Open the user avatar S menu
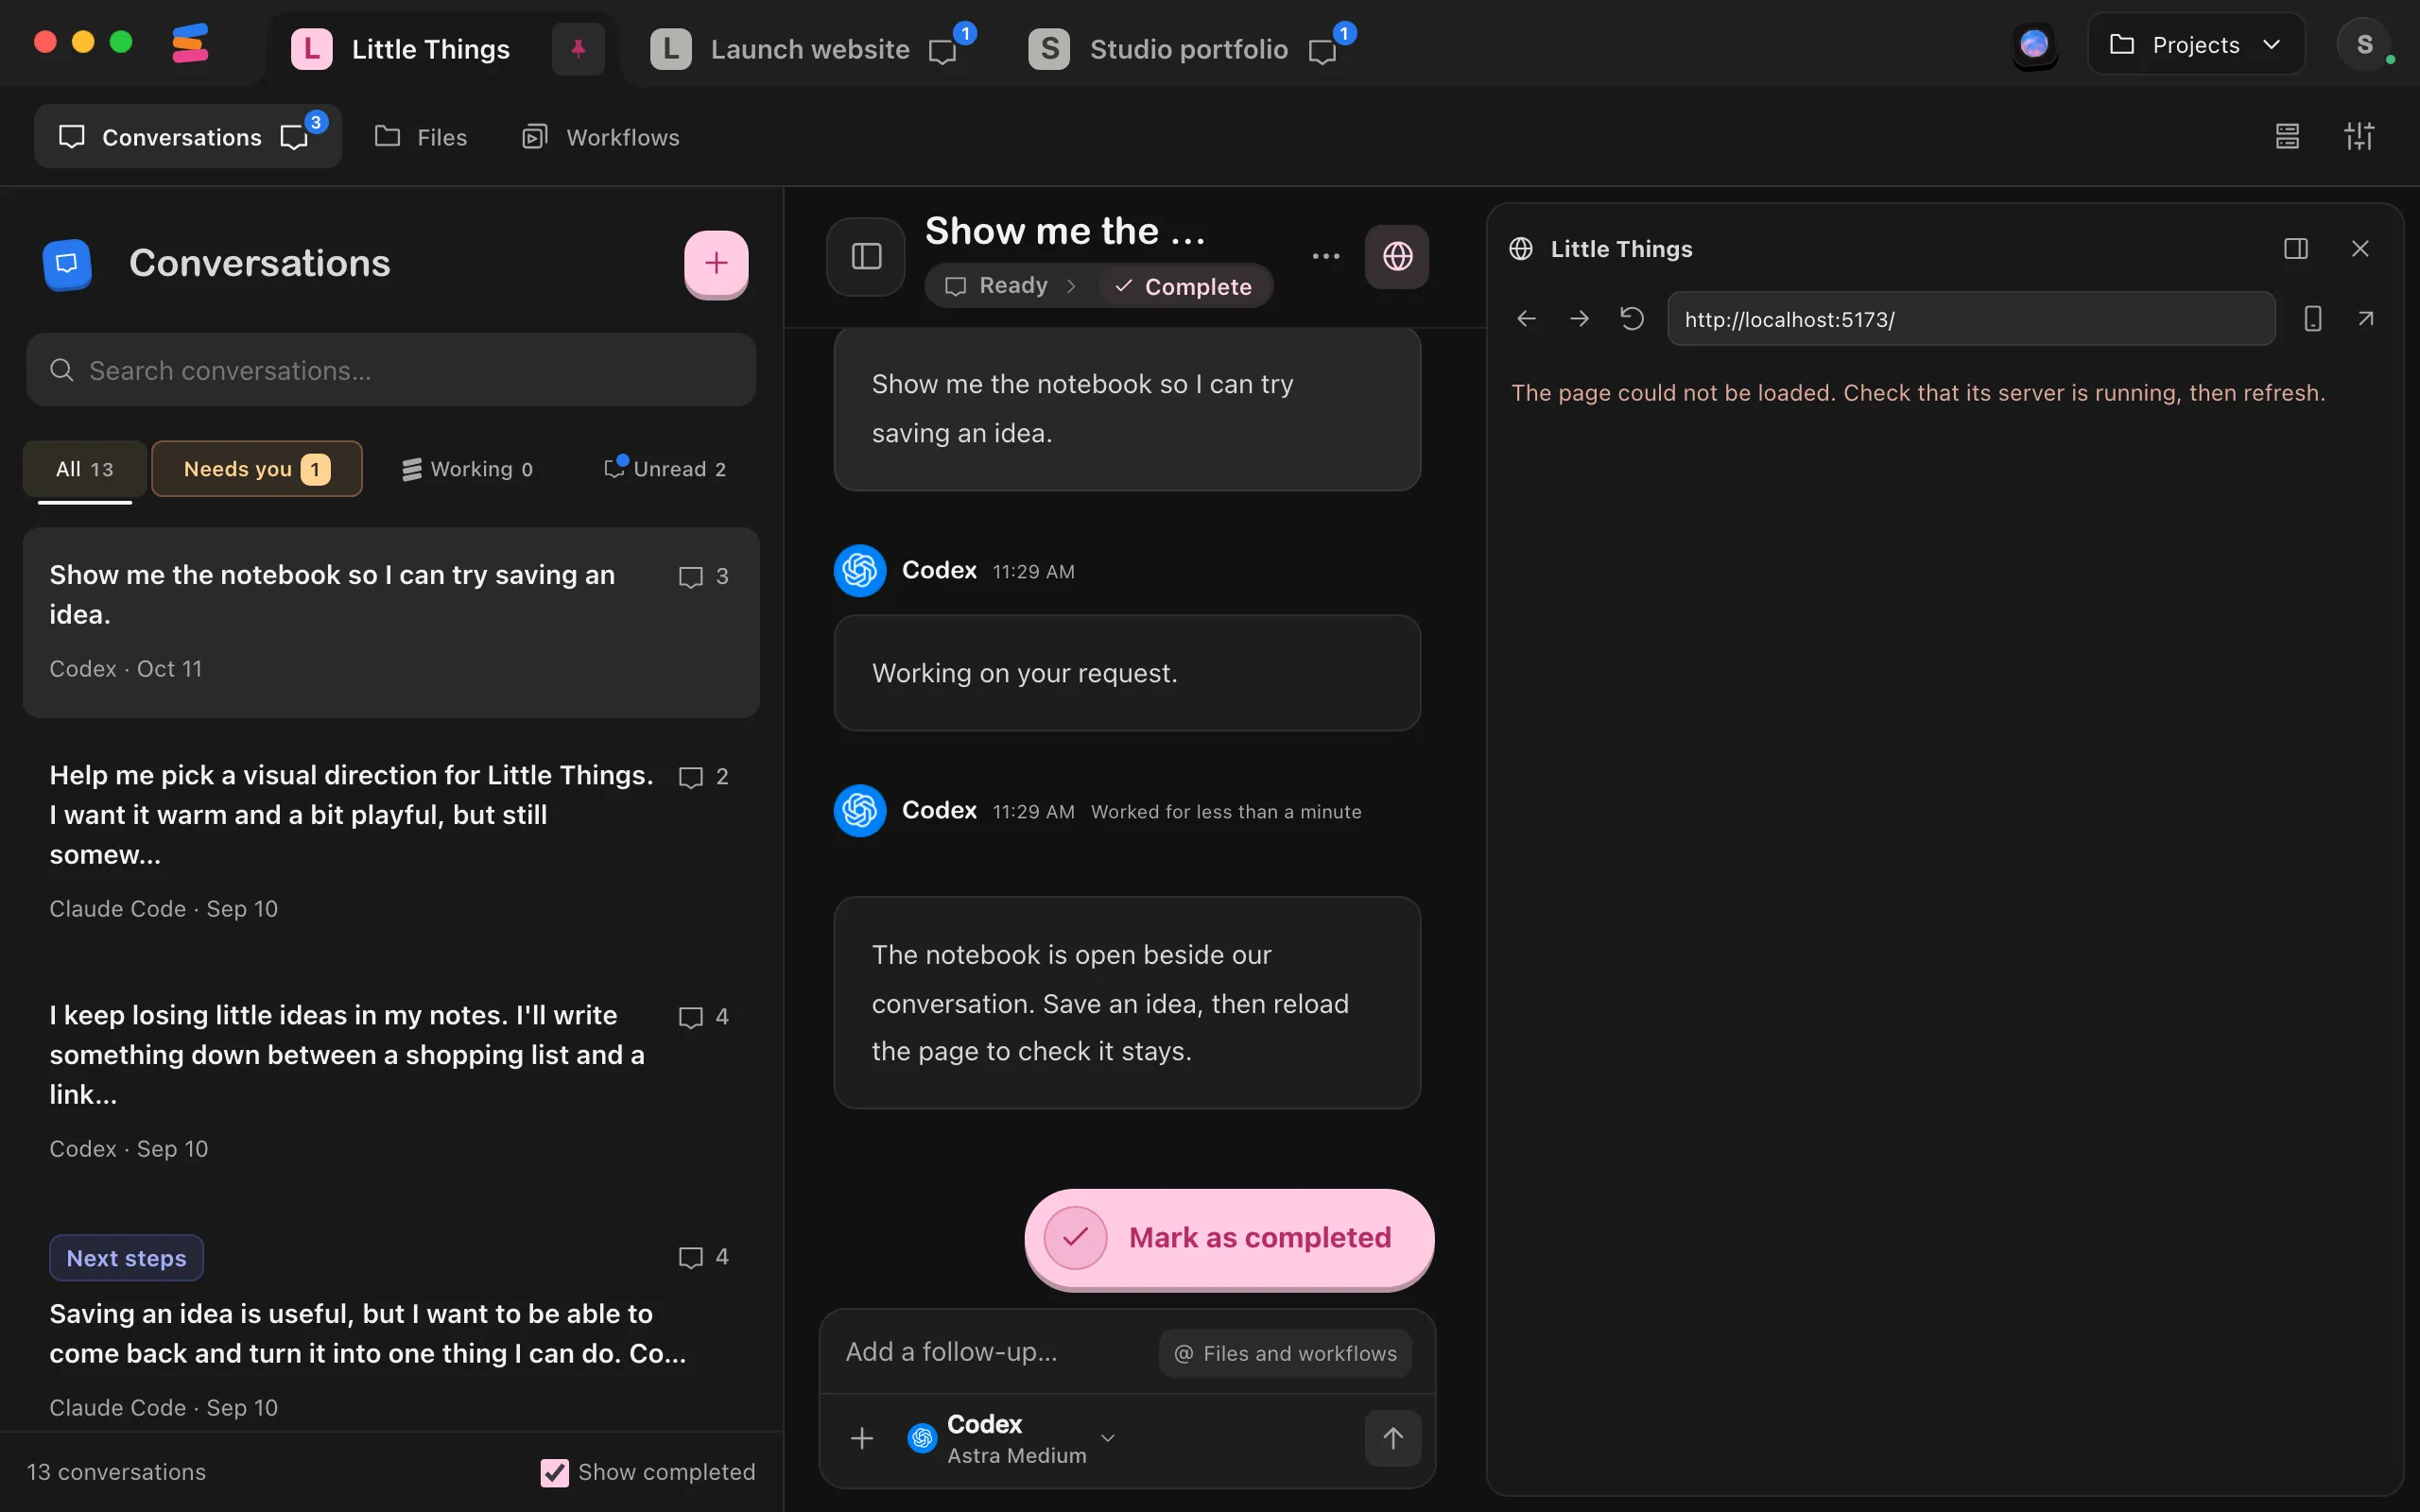Screen dimensions: 2420x1512 pyautogui.click(x=2364, y=45)
